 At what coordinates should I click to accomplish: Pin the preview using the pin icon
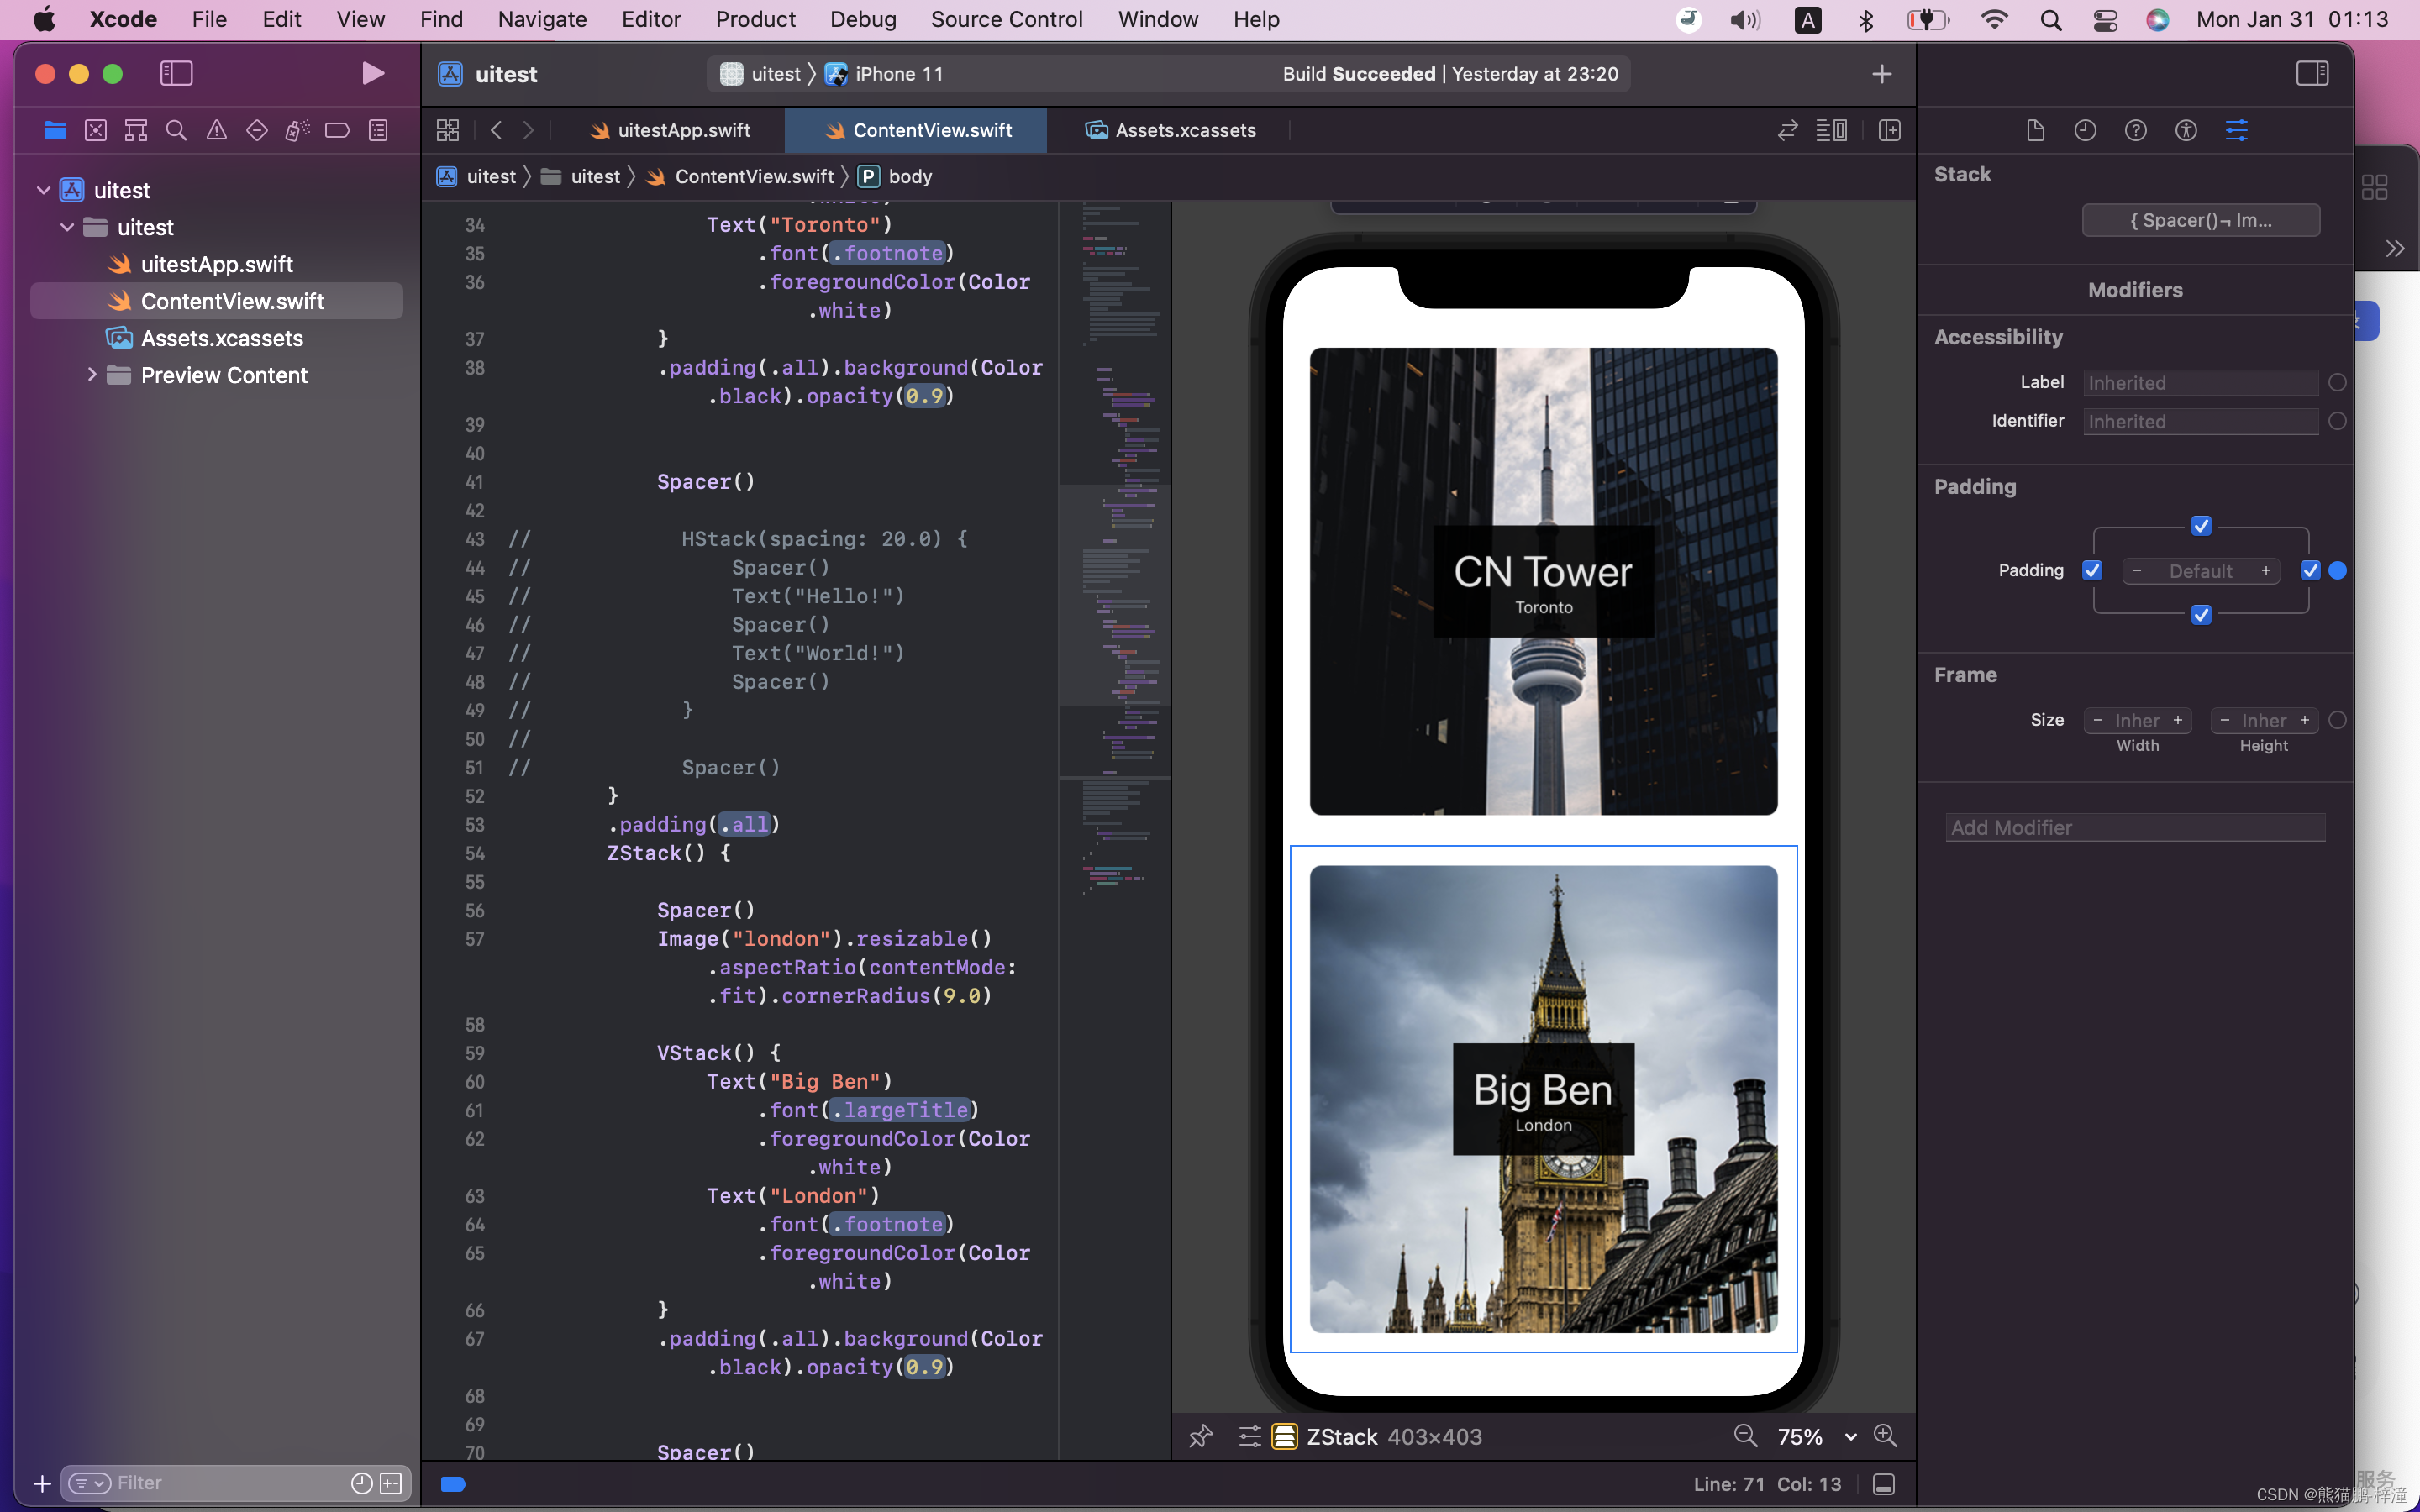click(x=1200, y=1436)
